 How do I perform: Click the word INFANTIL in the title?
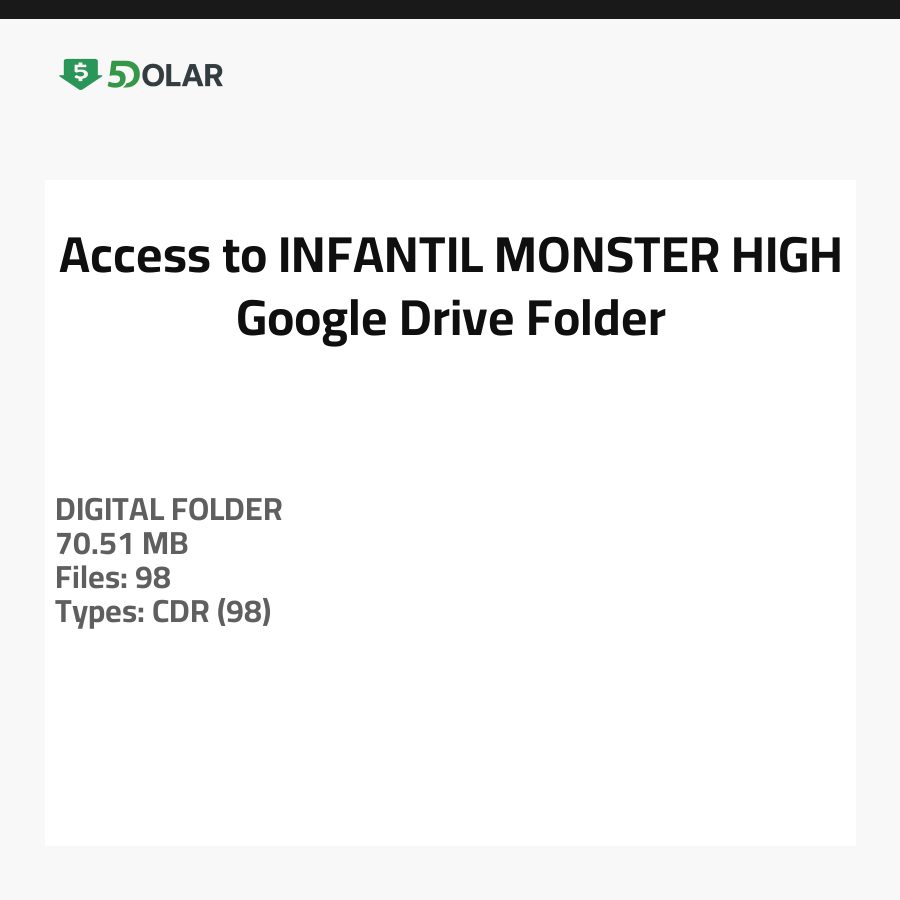click(x=381, y=256)
